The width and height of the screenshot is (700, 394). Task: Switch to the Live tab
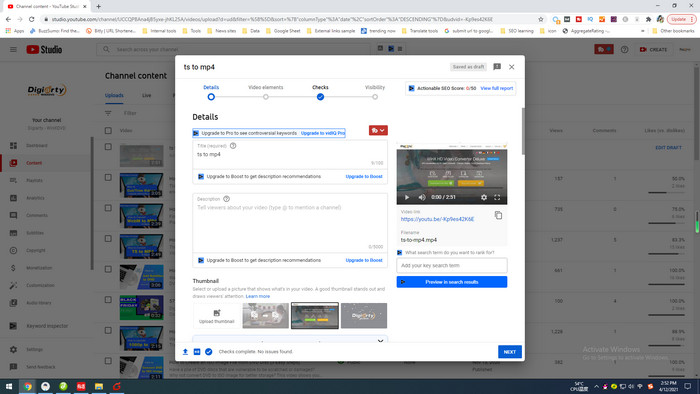146,95
